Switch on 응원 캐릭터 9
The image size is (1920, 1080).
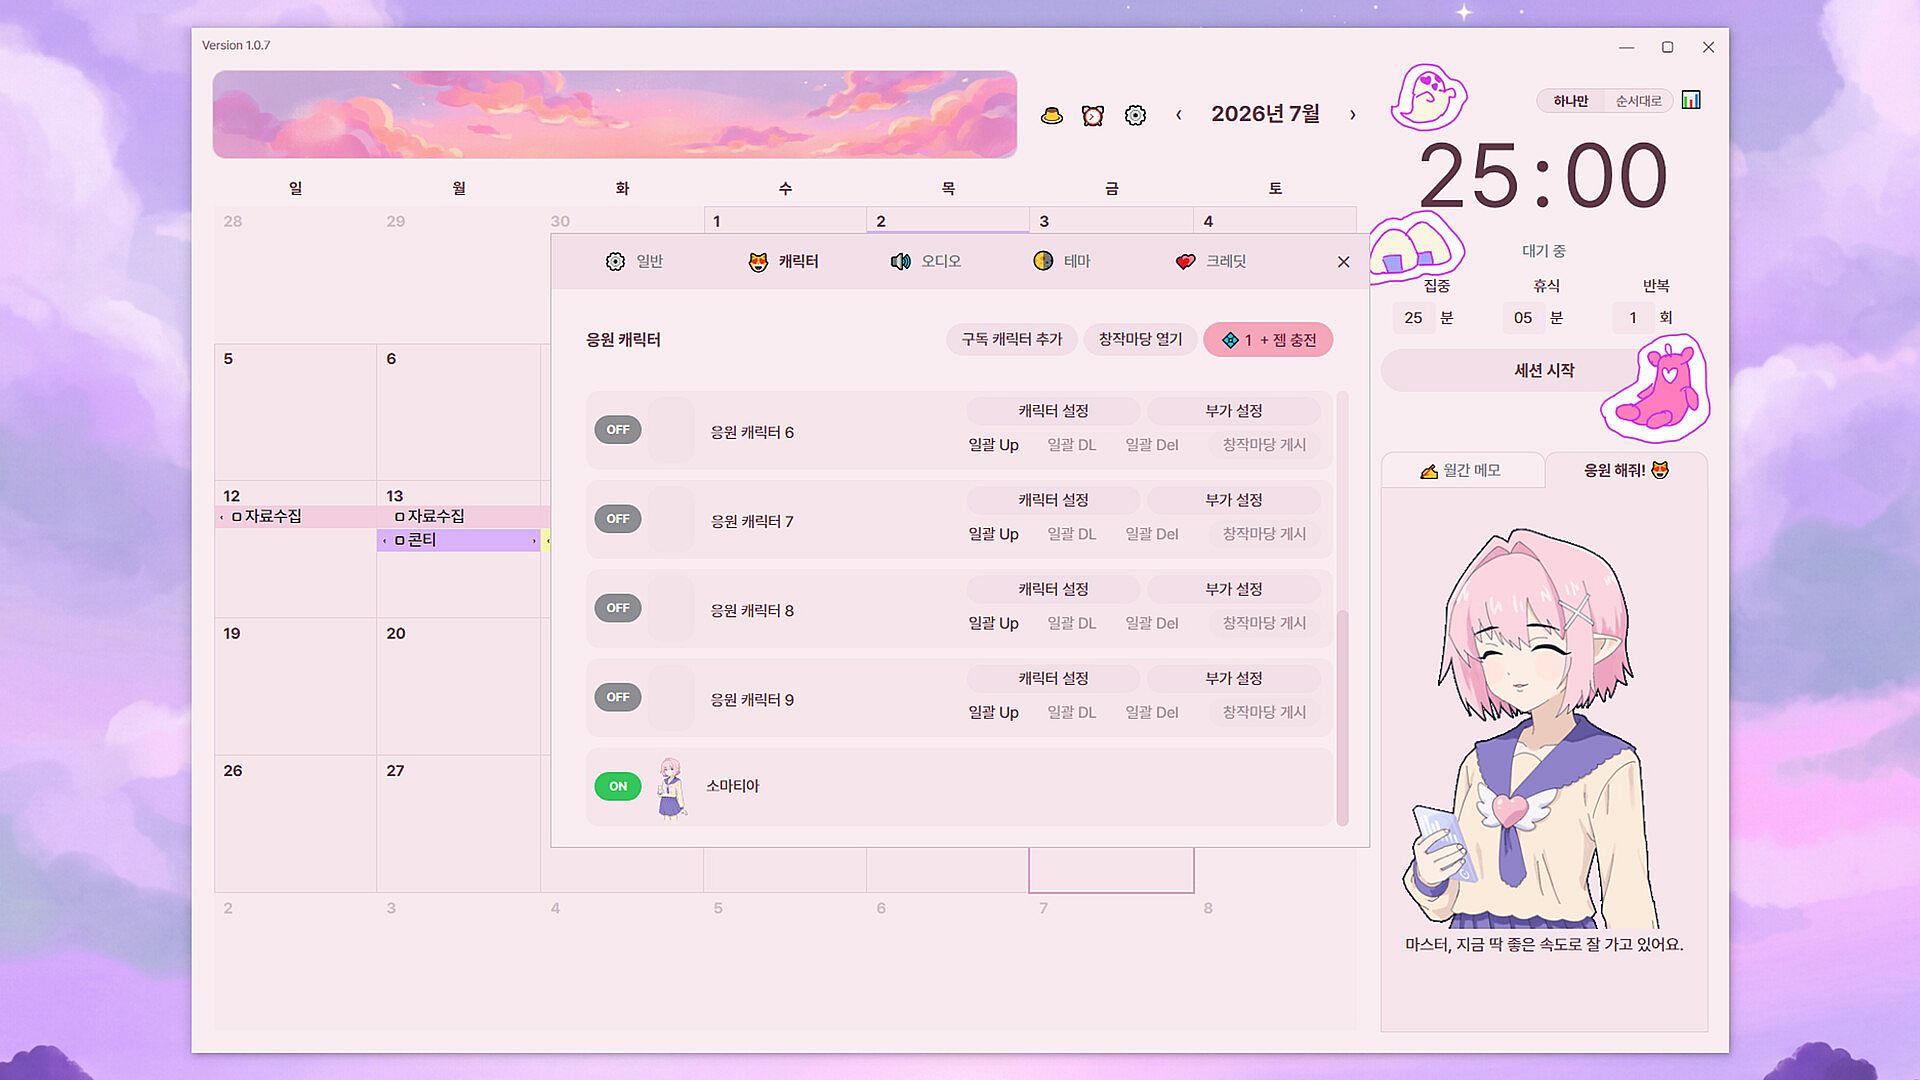(x=618, y=697)
